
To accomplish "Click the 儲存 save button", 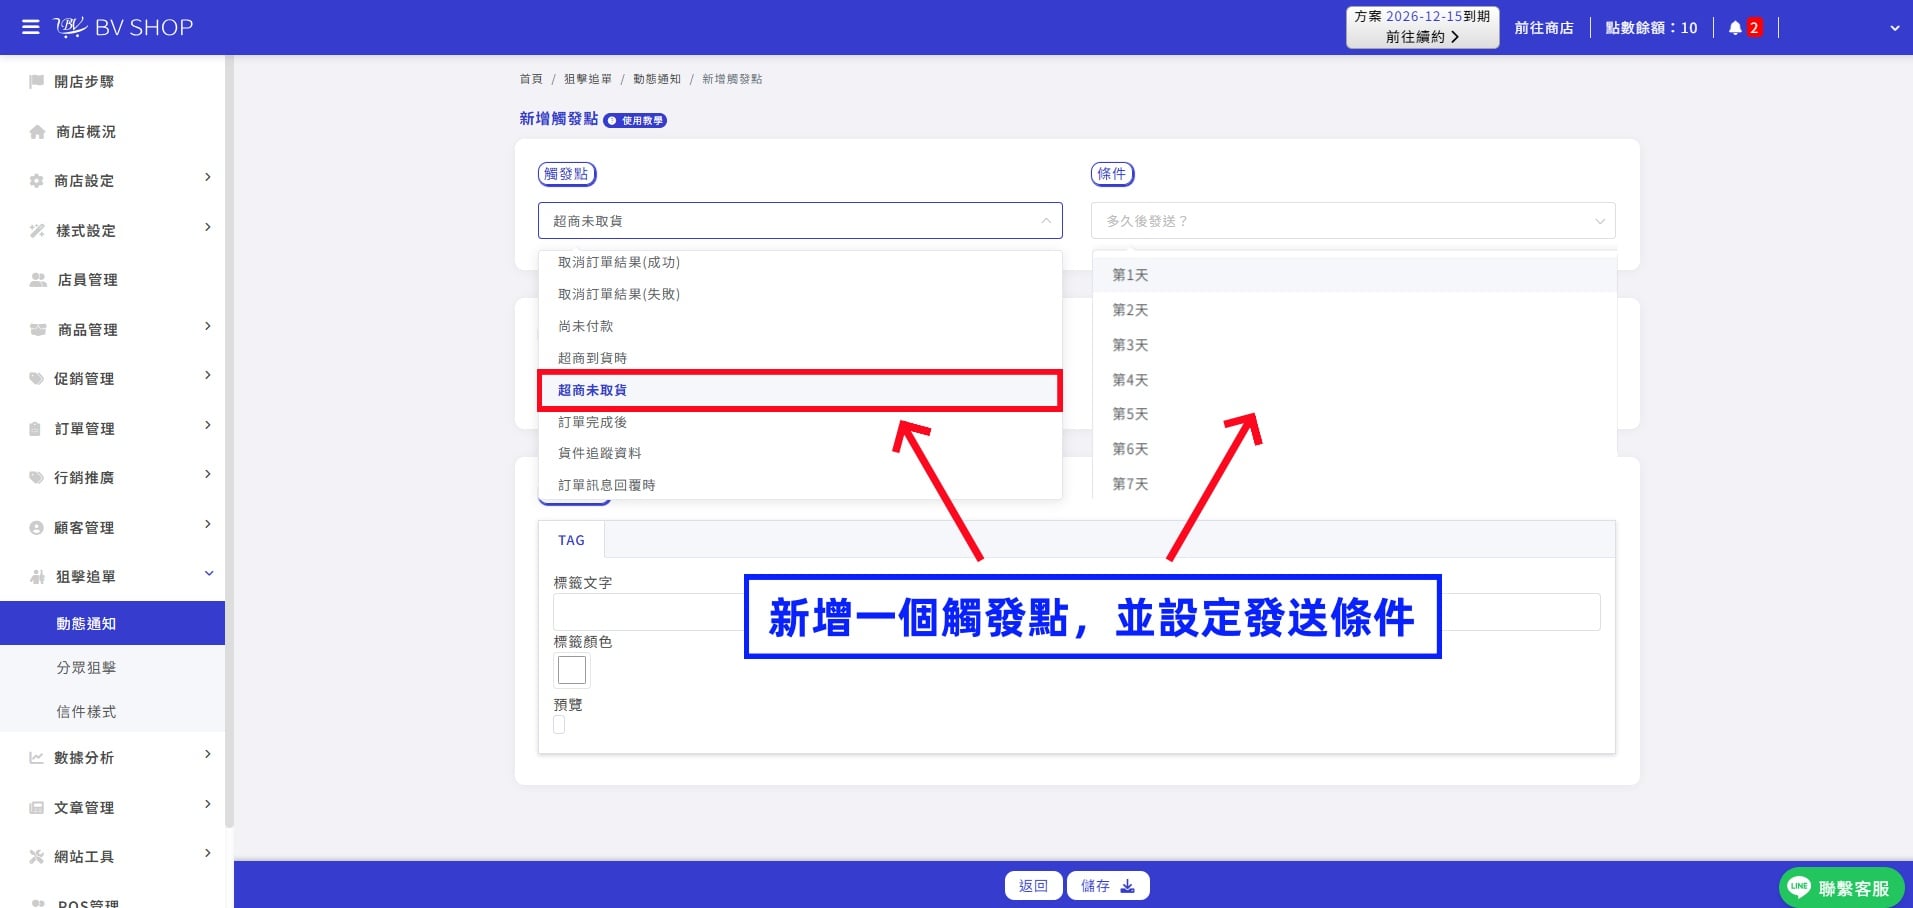I will [1108, 886].
